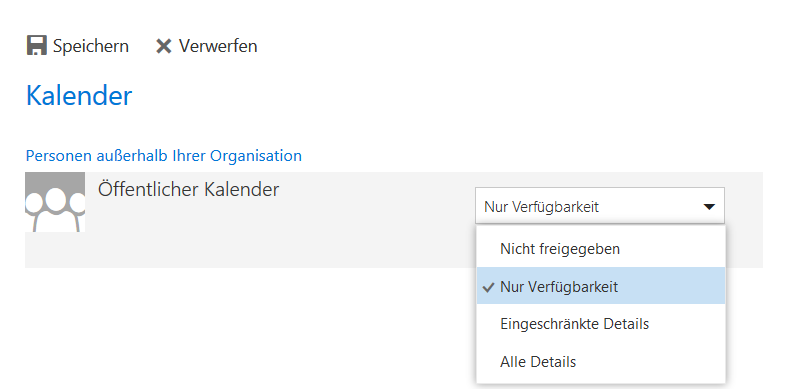This screenshot has width=803, height=389.
Task: Click the gray strip below the avatar
Action: tap(55, 250)
